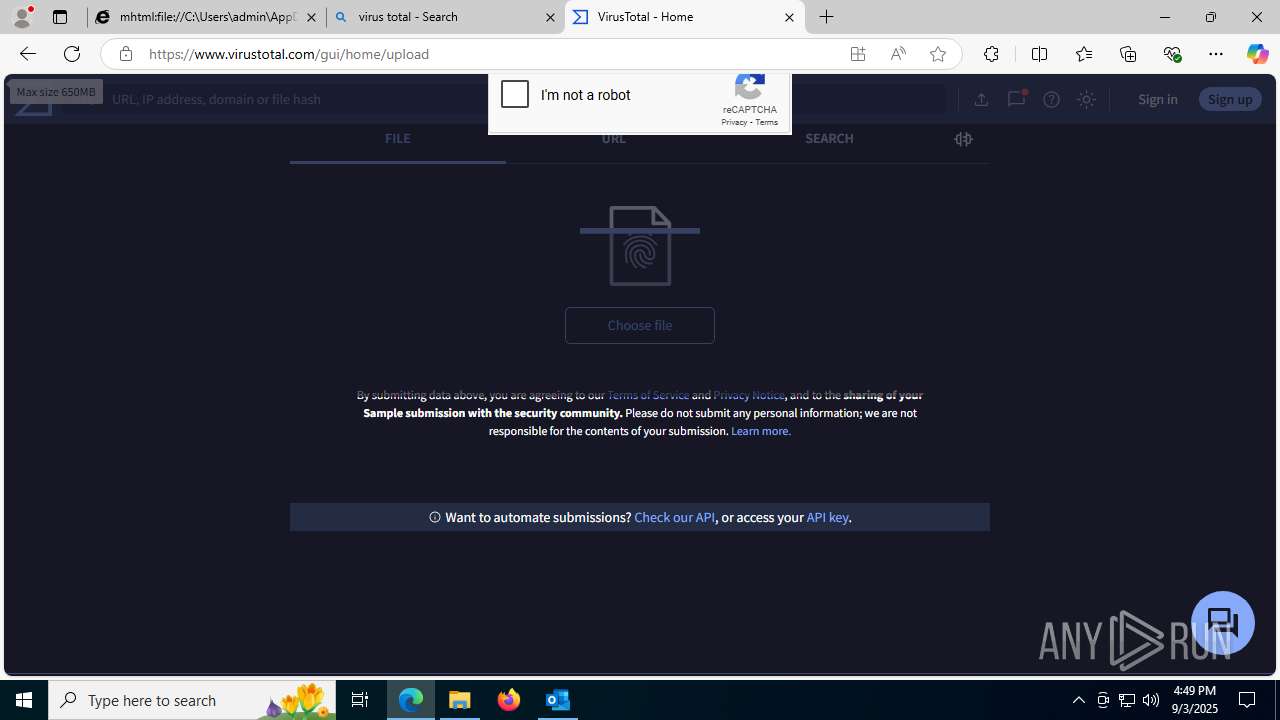Open the Copilot sidebar icon
Screen dimensions: 1280x720
tap(1257, 54)
